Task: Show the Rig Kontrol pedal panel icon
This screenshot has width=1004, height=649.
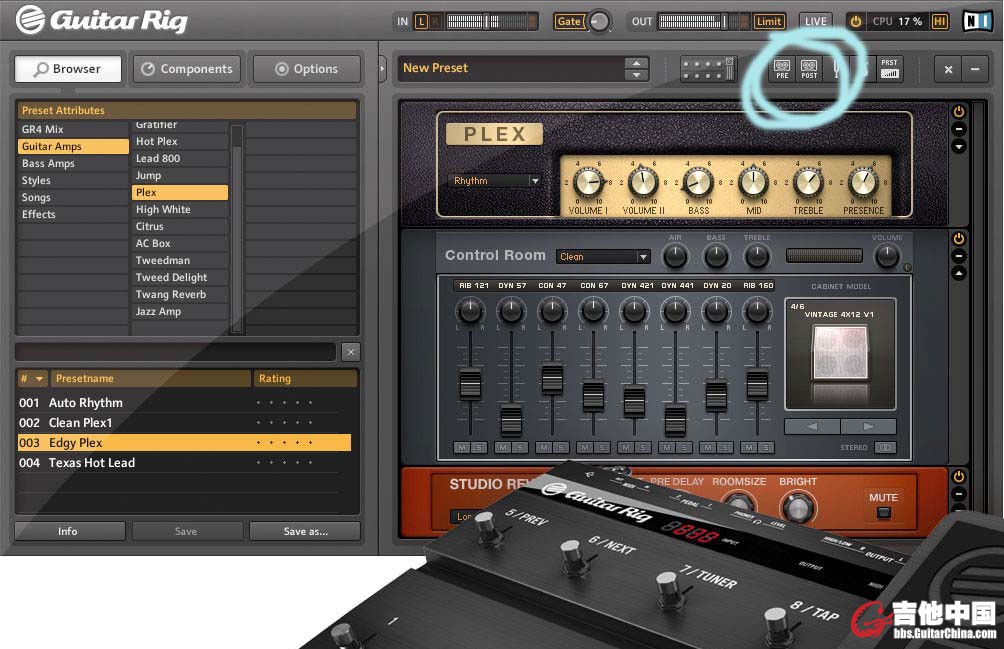Action: tap(707, 68)
